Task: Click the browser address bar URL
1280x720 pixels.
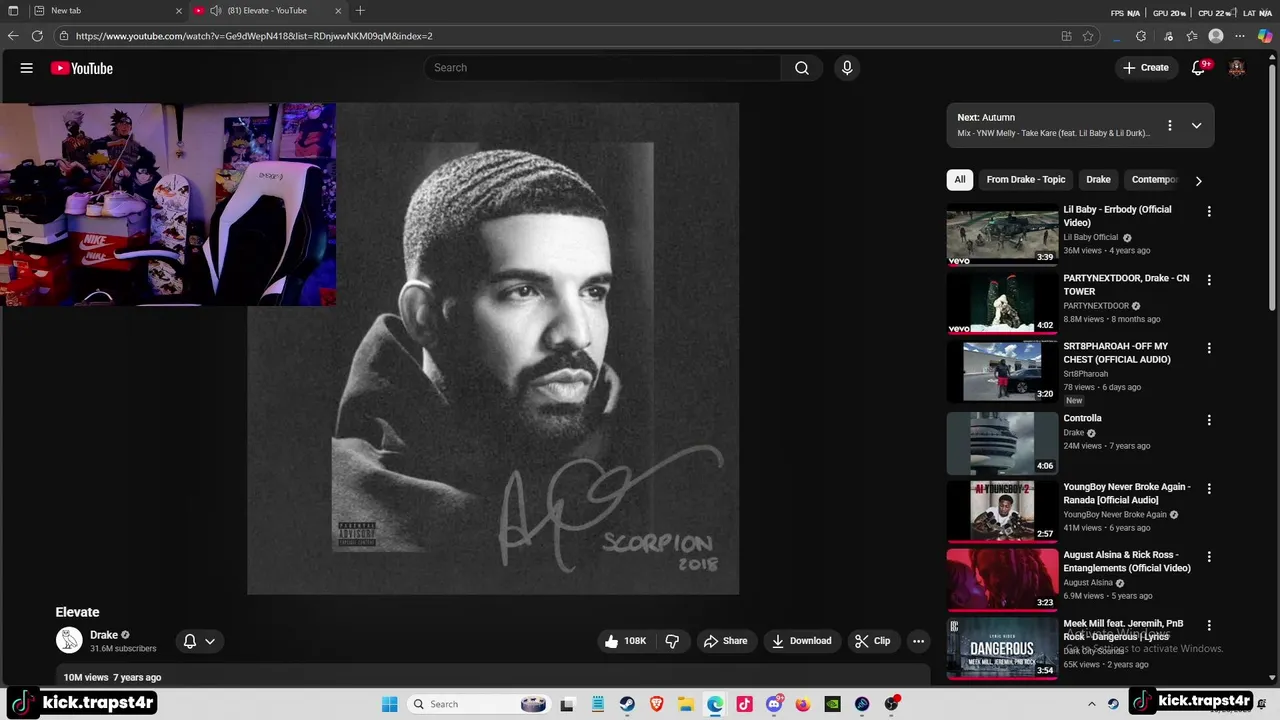Action: click(x=254, y=36)
